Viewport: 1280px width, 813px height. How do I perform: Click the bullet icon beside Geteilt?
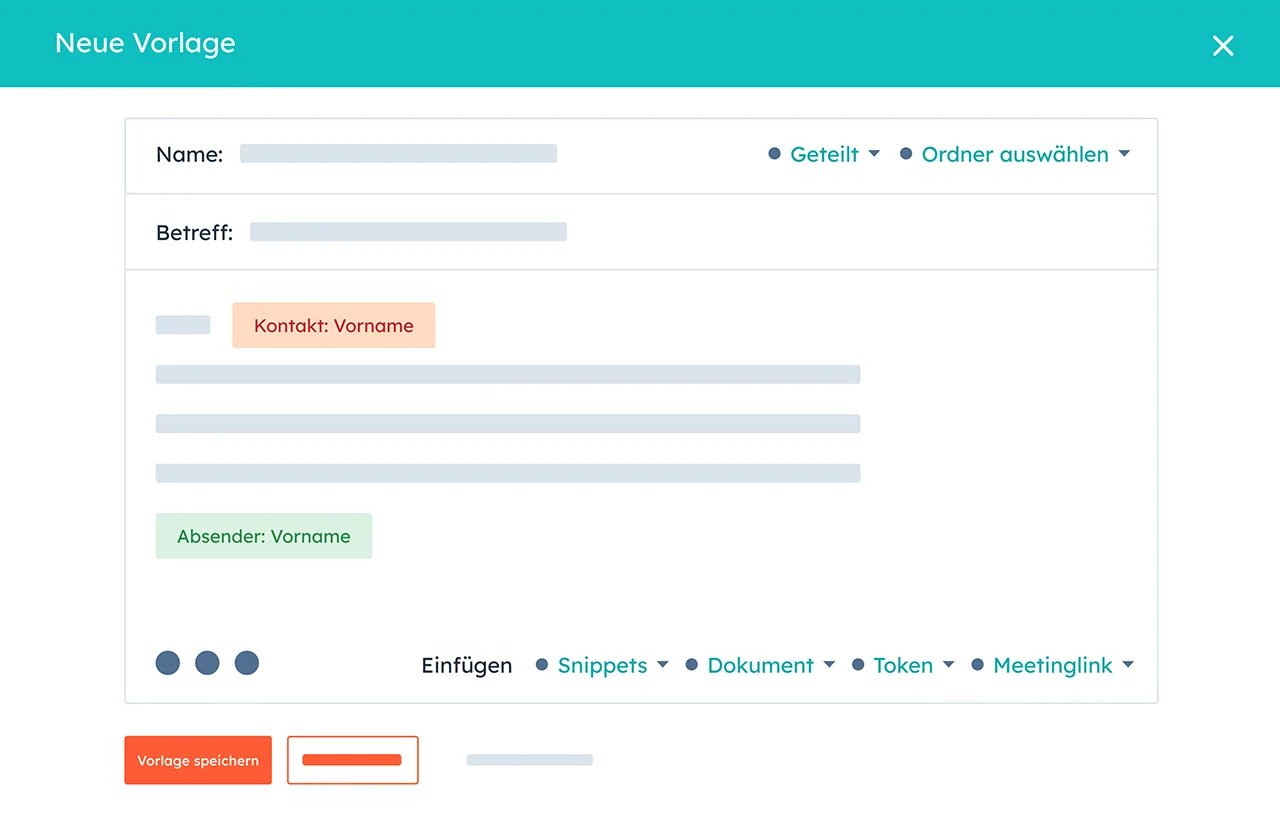point(773,153)
